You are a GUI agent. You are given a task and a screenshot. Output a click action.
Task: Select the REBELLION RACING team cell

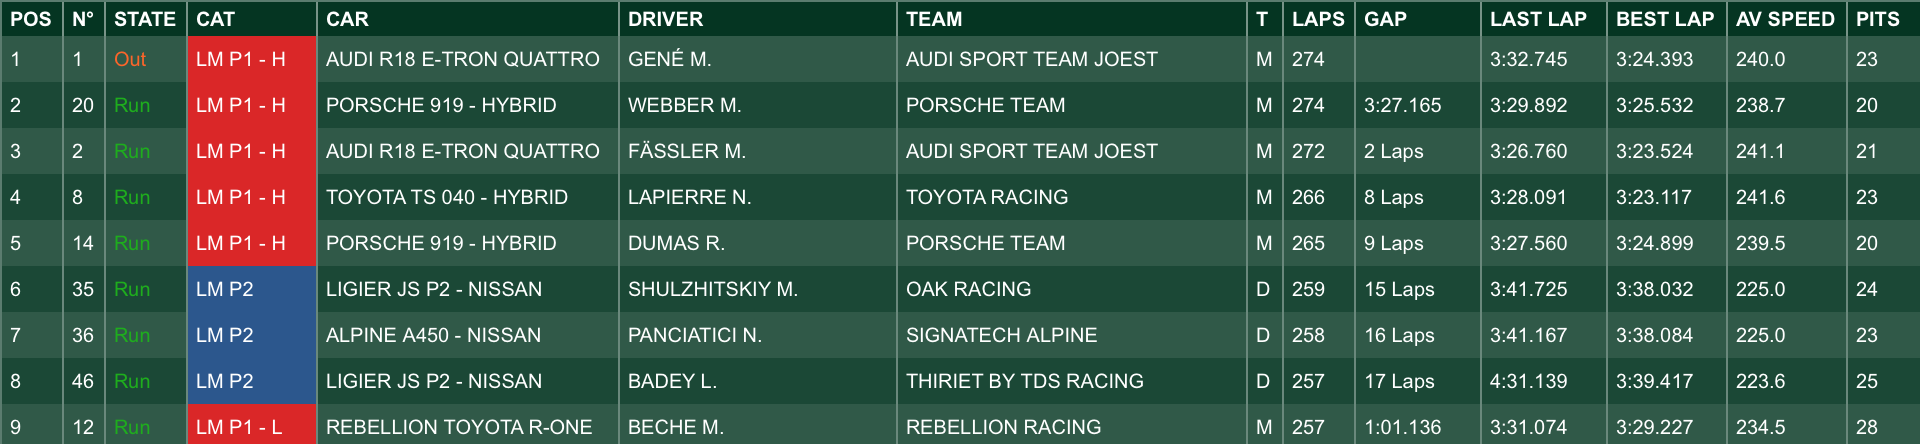[1072, 426]
